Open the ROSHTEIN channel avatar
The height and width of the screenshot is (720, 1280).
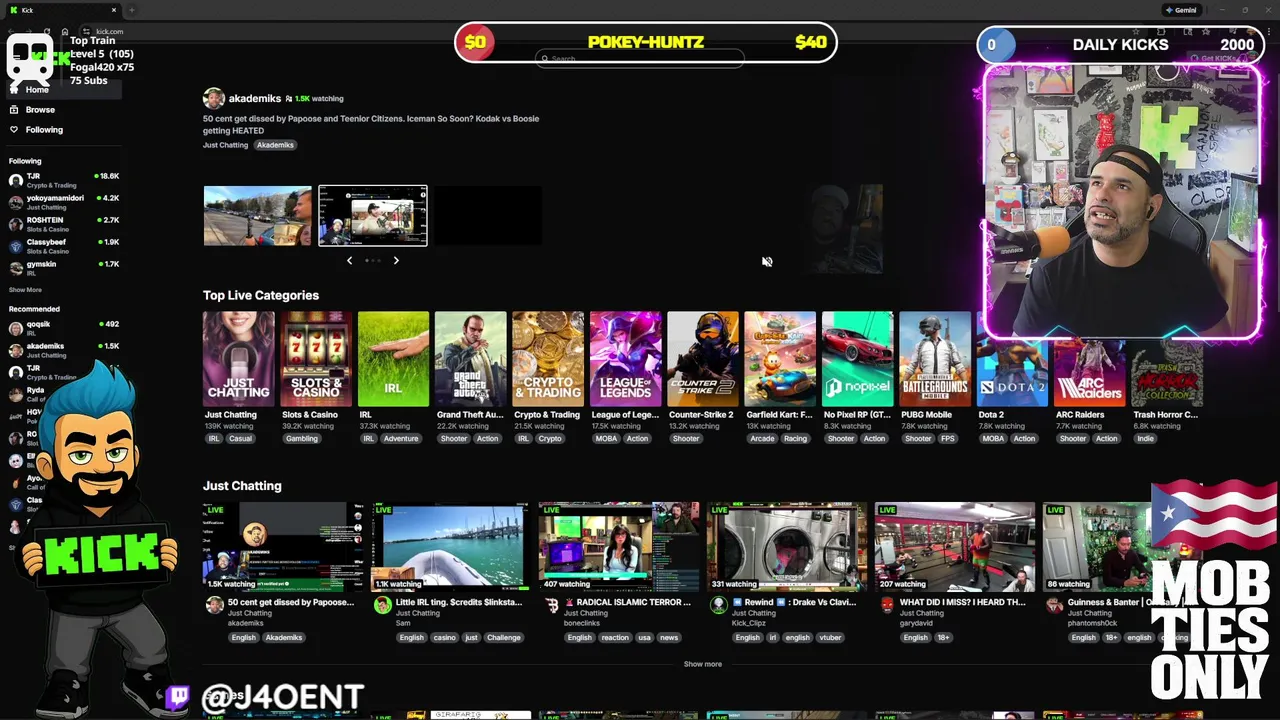pyautogui.click(x=16, y=224)
